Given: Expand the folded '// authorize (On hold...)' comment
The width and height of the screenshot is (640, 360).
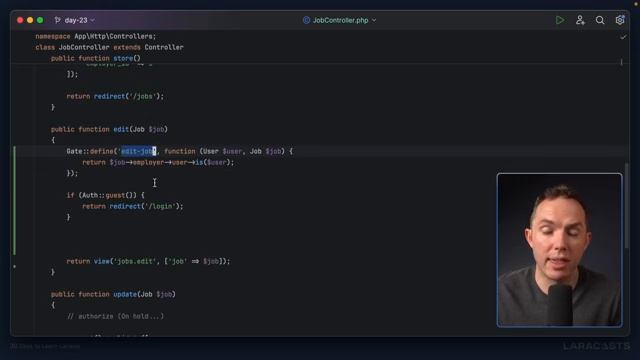Looking at the screenshot, I should click(115, 316).
